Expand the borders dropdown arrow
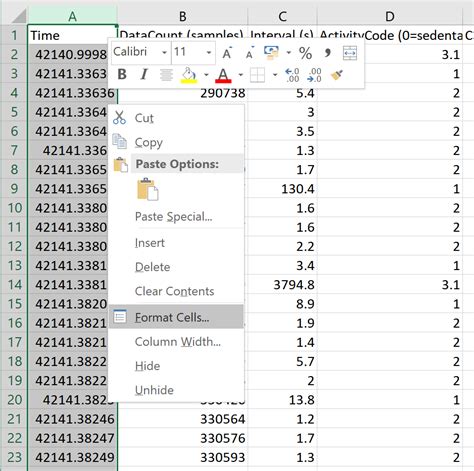The height and width of the screenshot is (471, 474). (275, 75)
